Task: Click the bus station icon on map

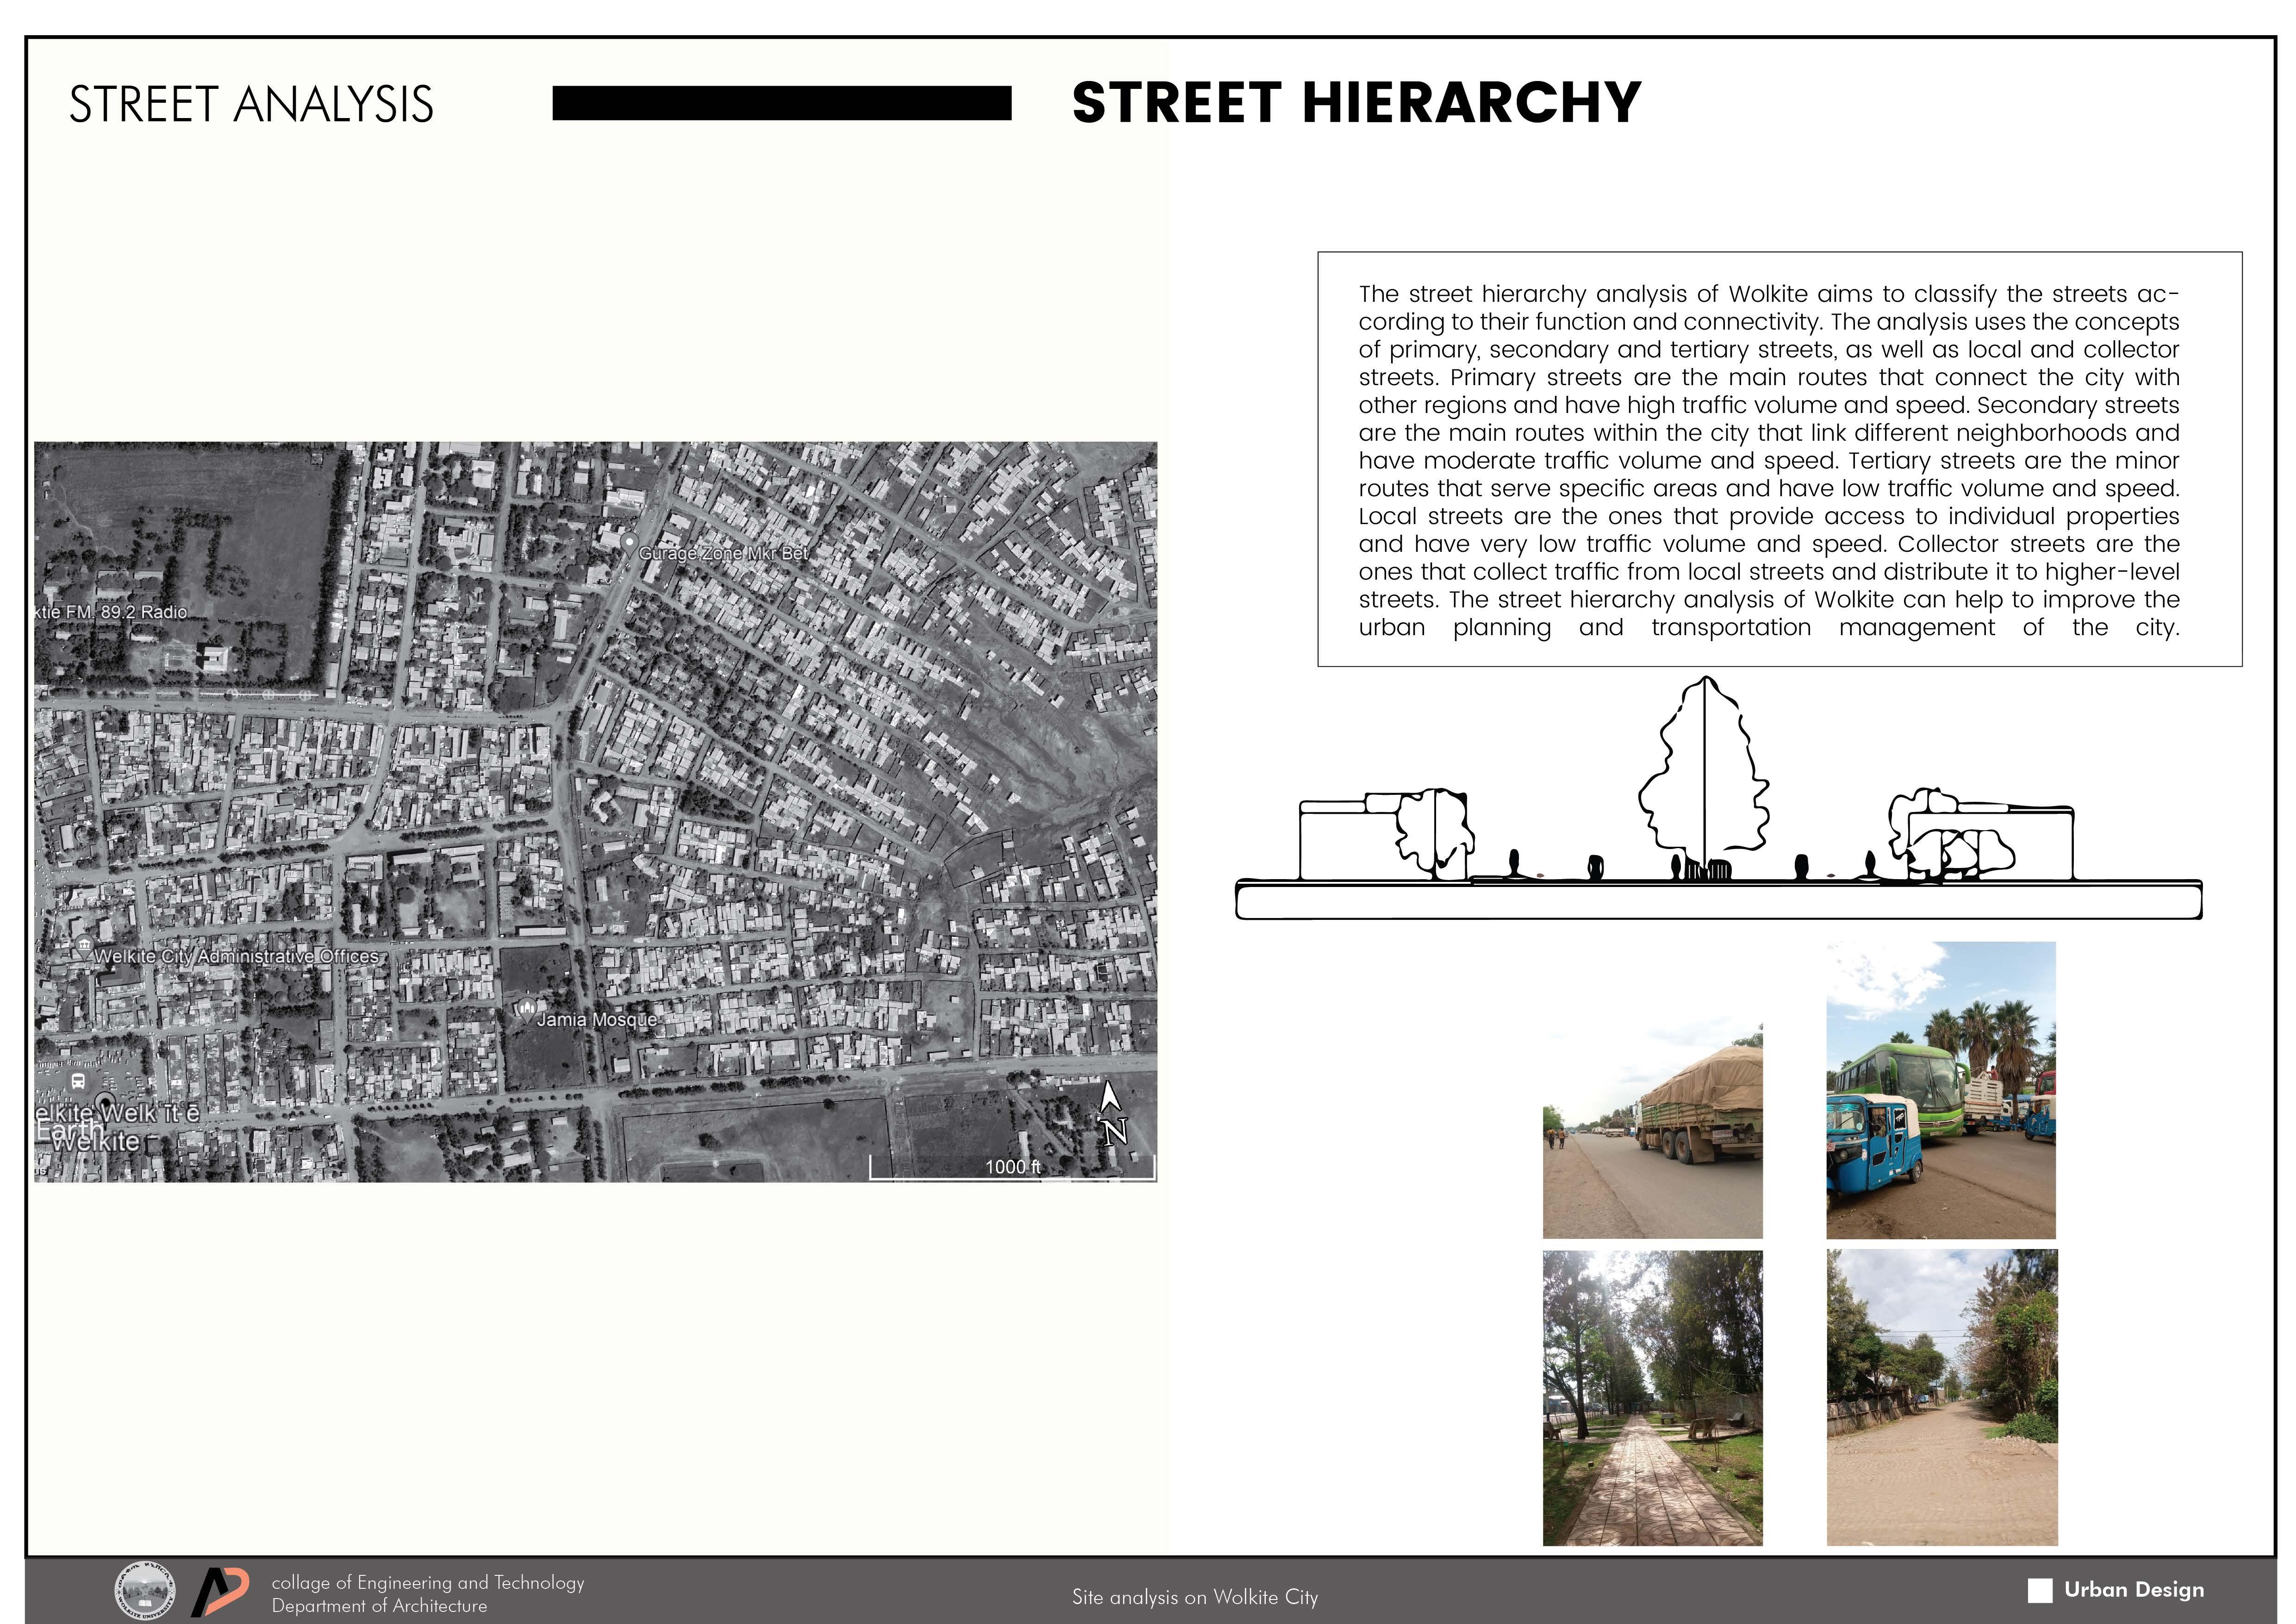Action: coord(78,1081)
